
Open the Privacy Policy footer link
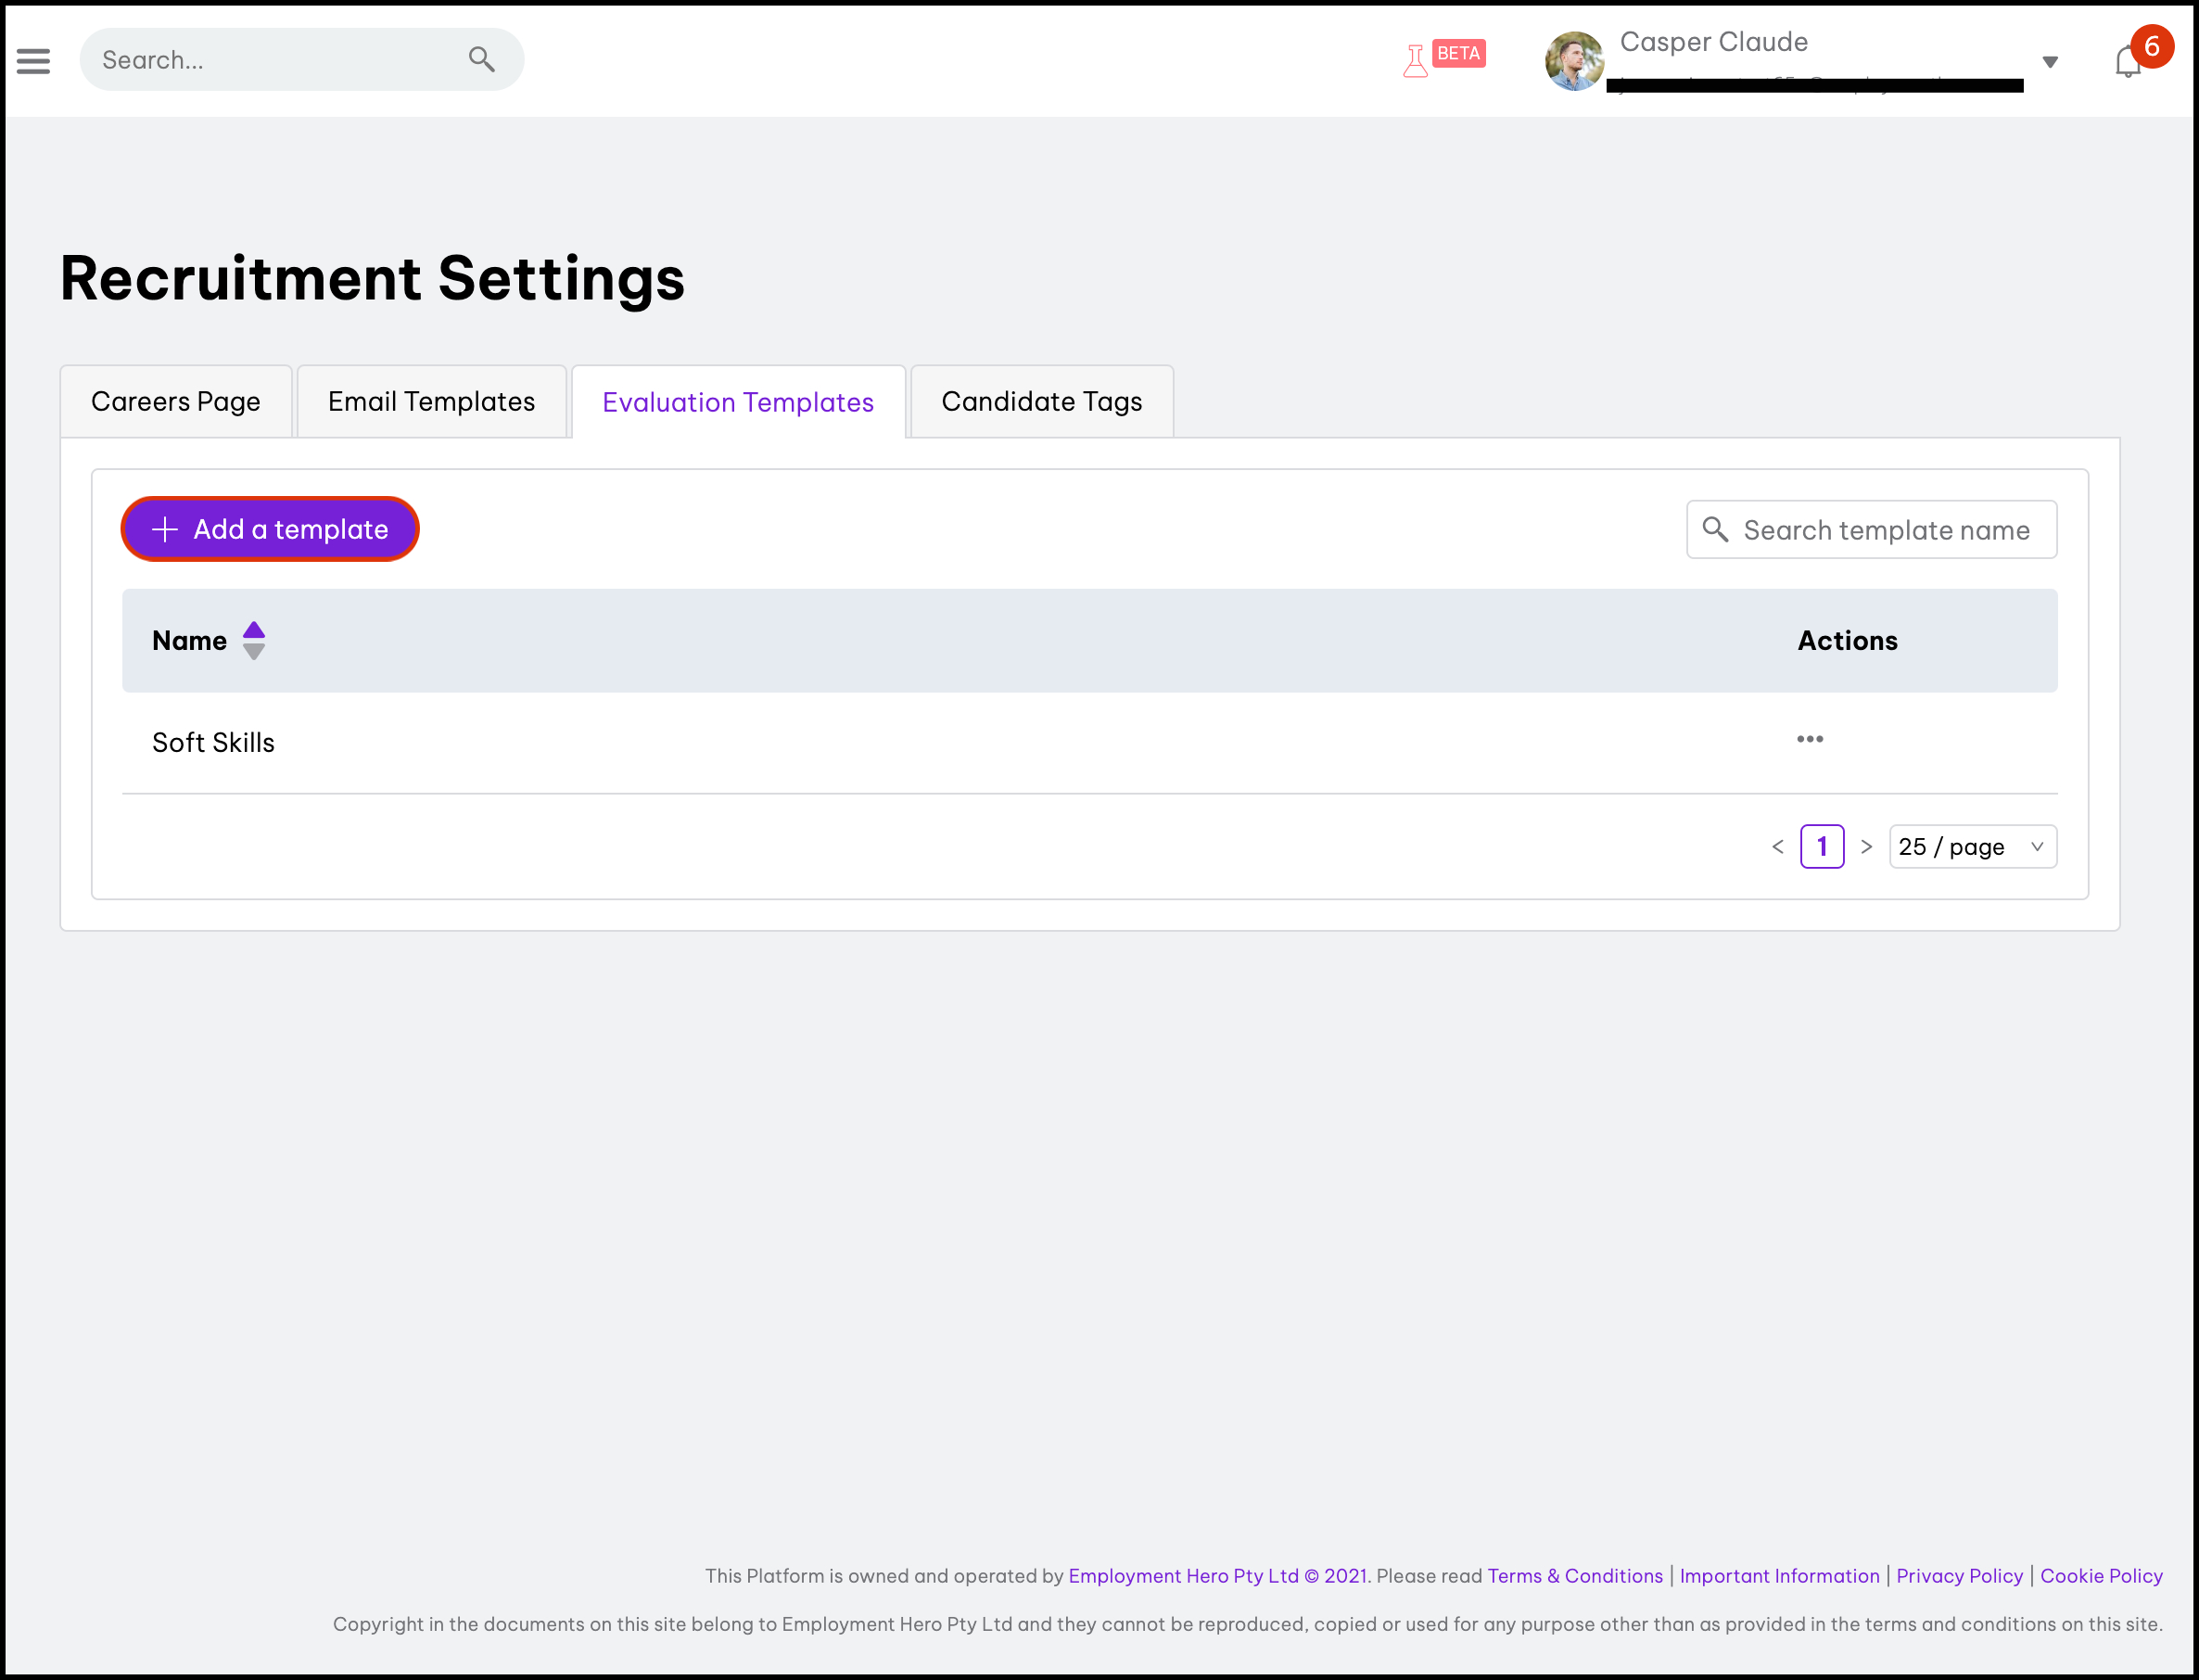click(x=1958, y=1576)
